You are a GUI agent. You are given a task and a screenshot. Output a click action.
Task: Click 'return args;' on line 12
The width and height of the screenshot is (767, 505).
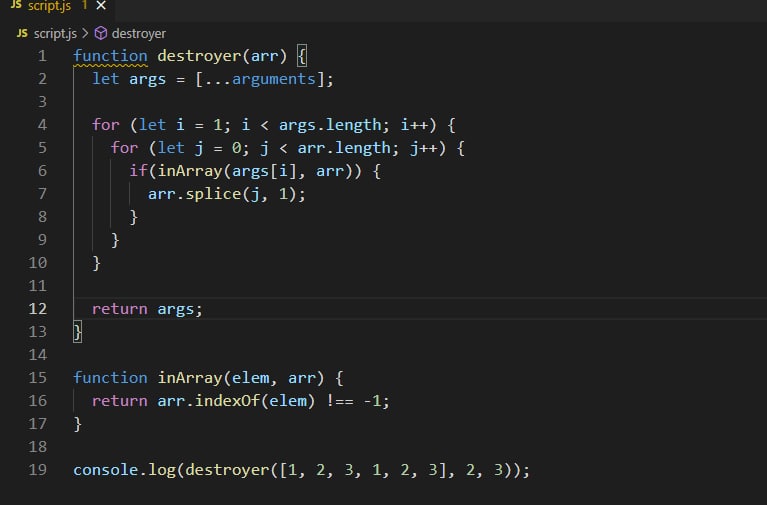tap(147, 309)
